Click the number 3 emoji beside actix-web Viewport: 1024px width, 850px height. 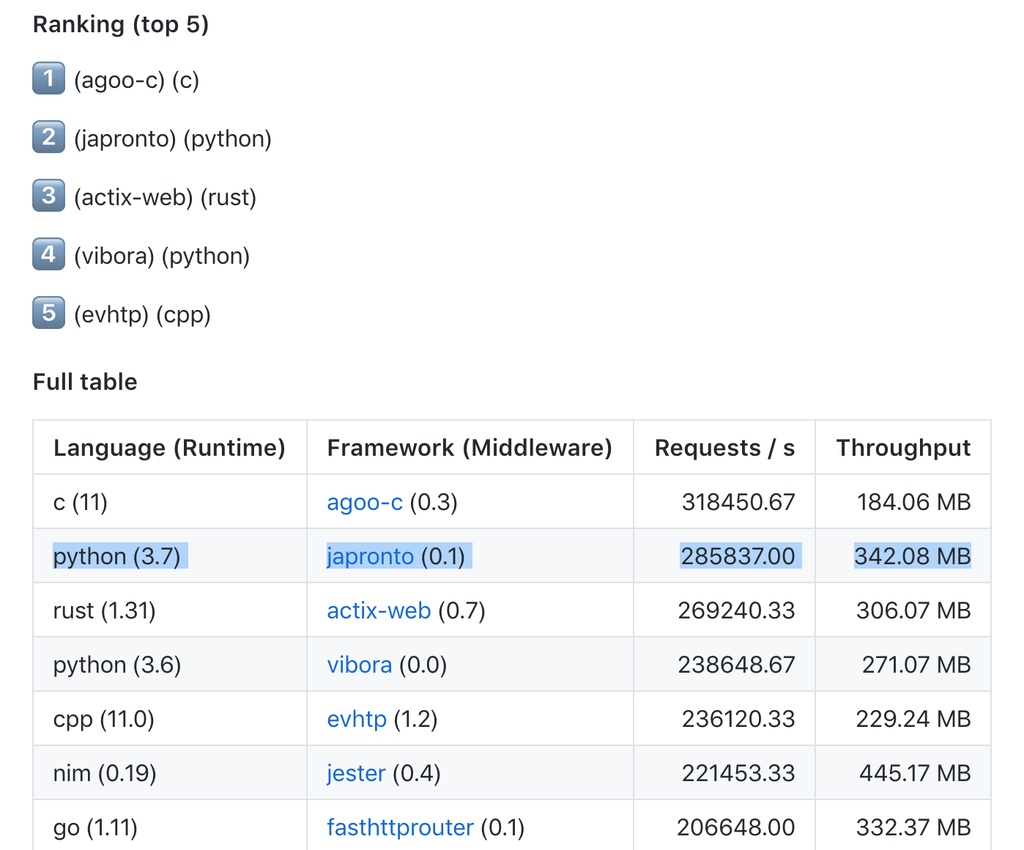pyautogui.click(x=48, y=196)
